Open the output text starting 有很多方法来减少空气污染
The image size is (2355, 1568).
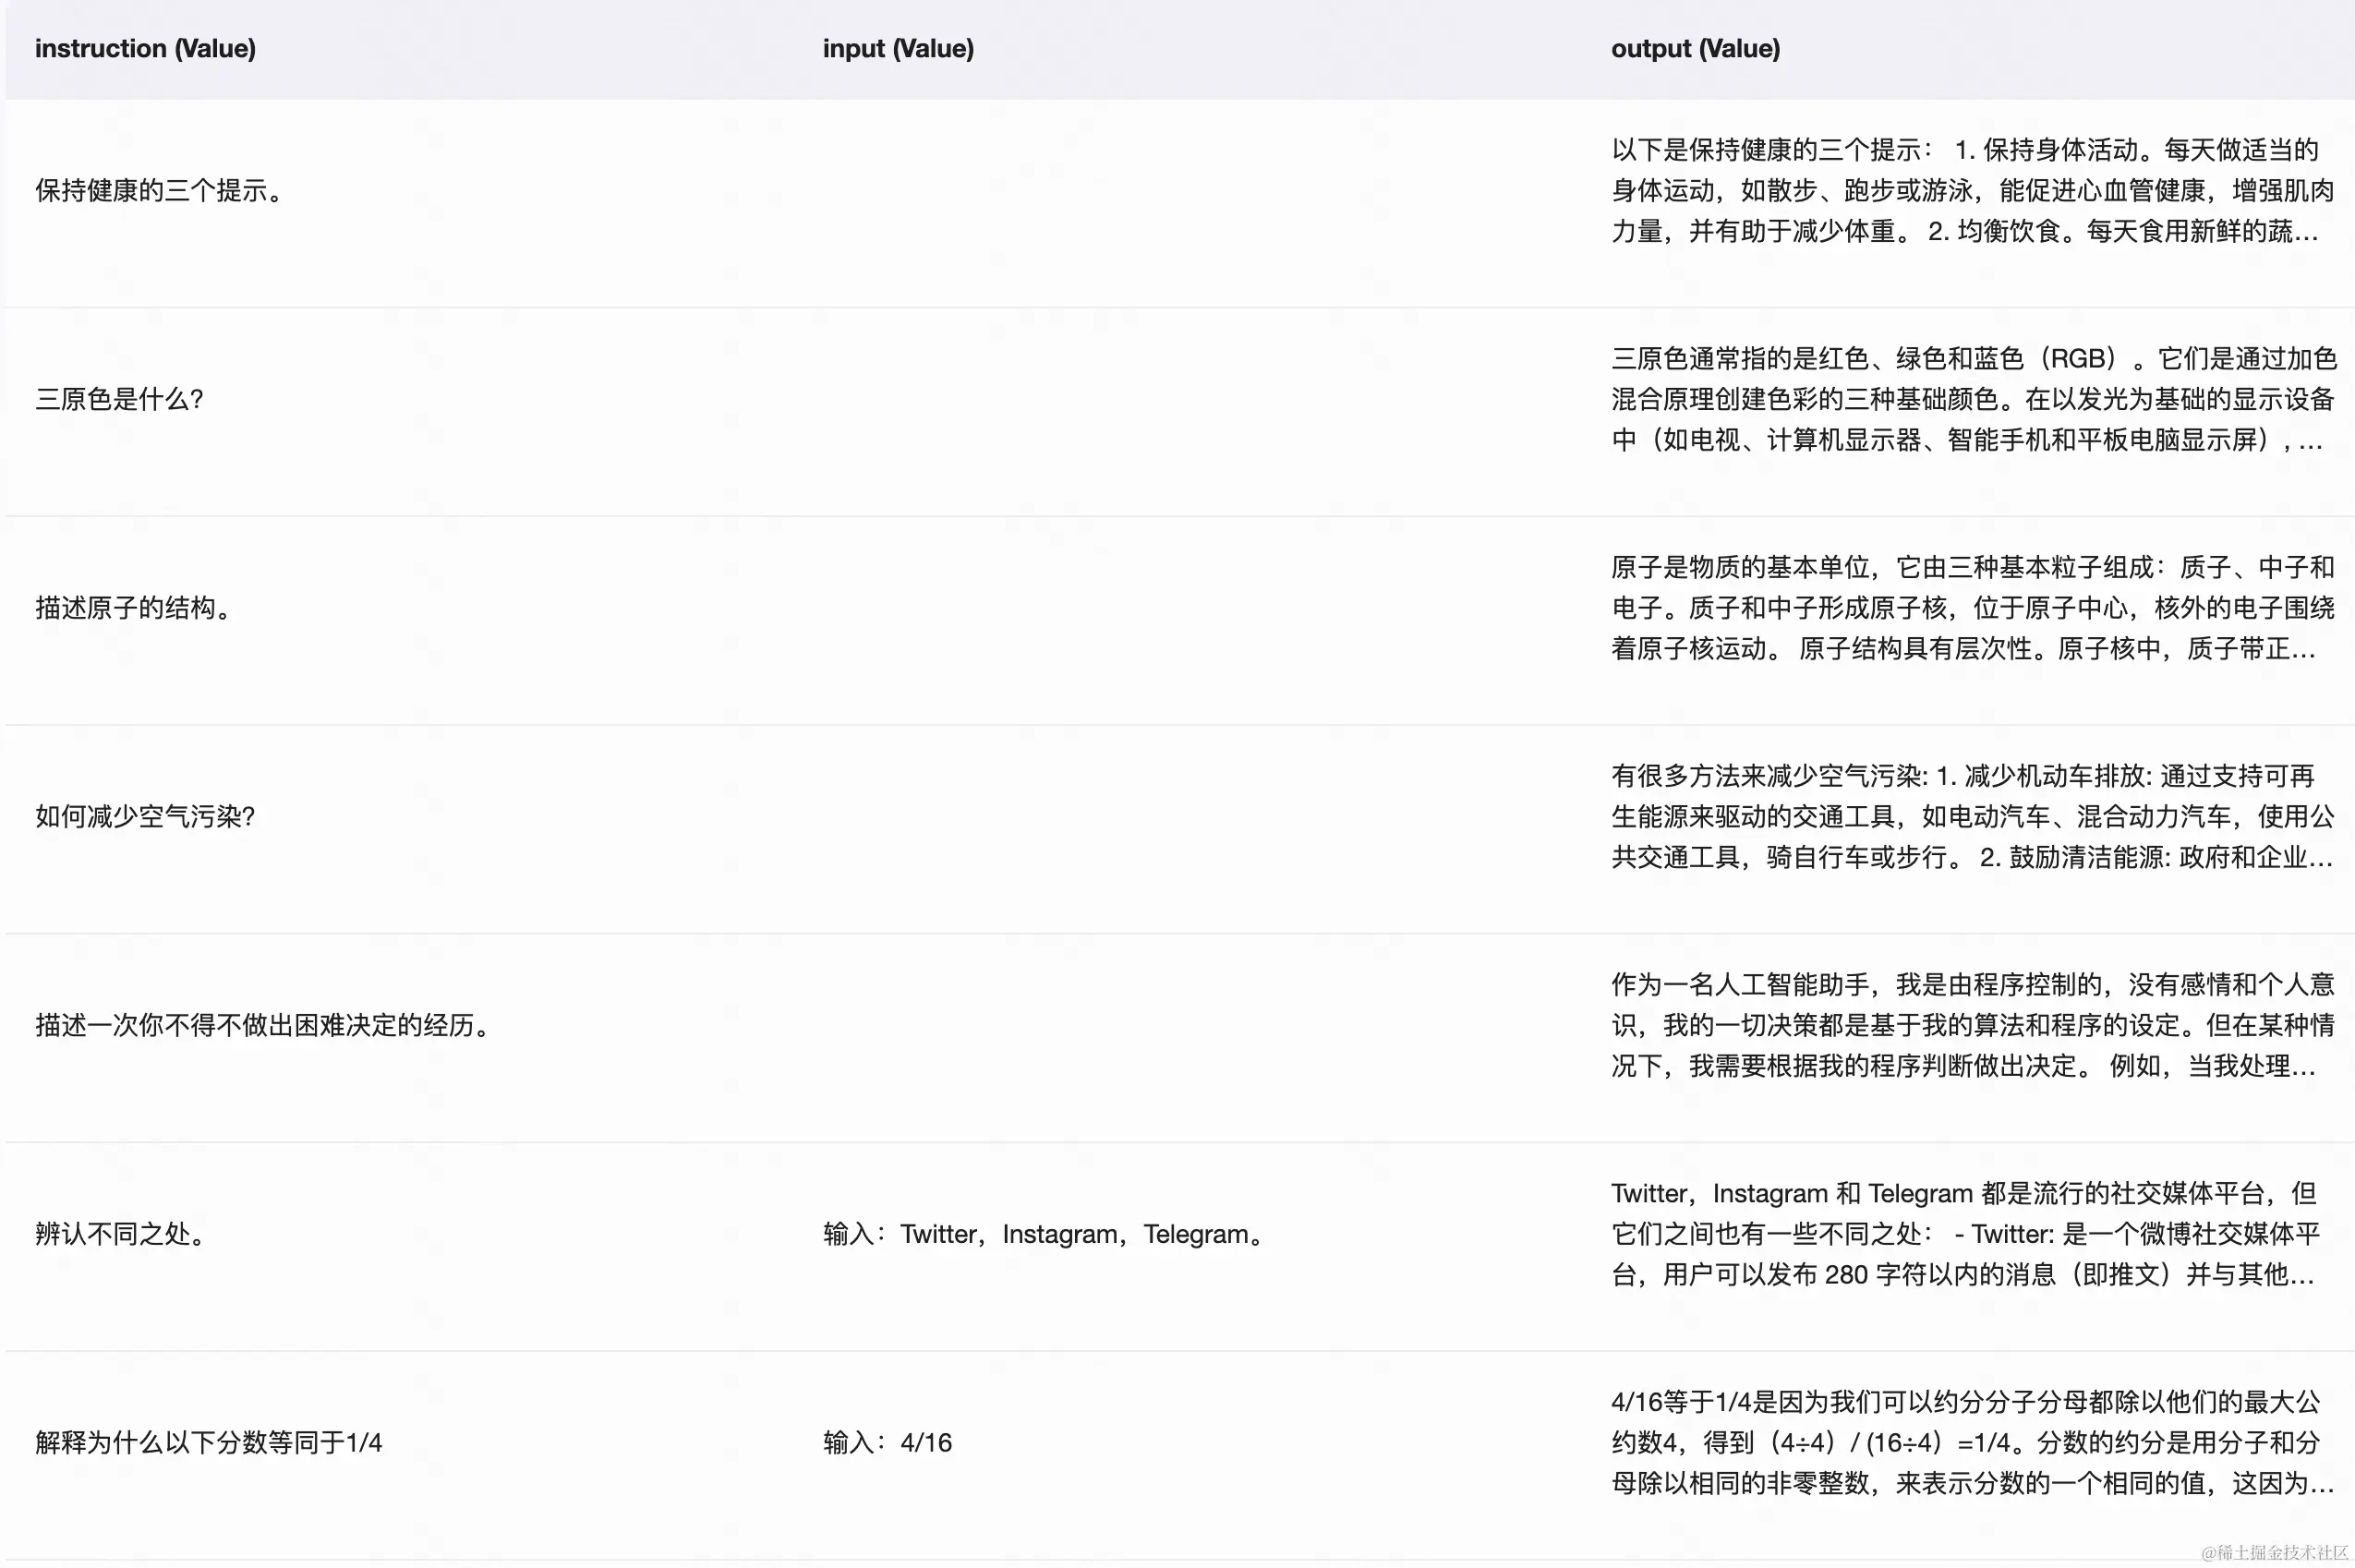(x=1971, y=817)
